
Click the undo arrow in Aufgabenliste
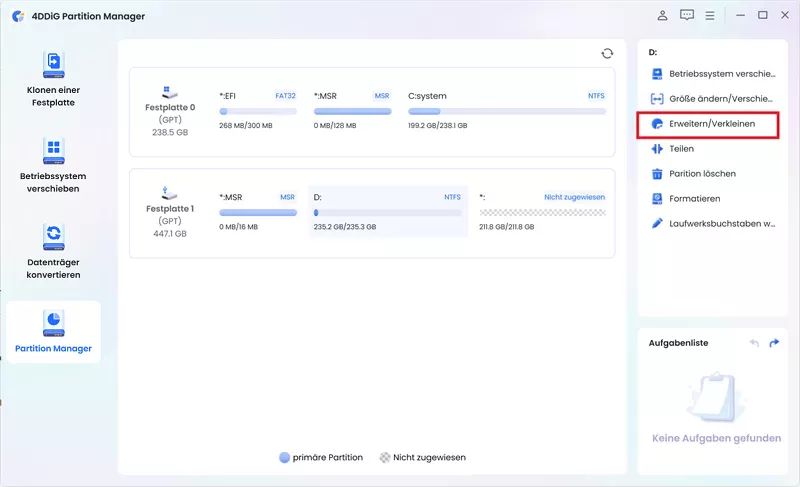tap(754, 343)
